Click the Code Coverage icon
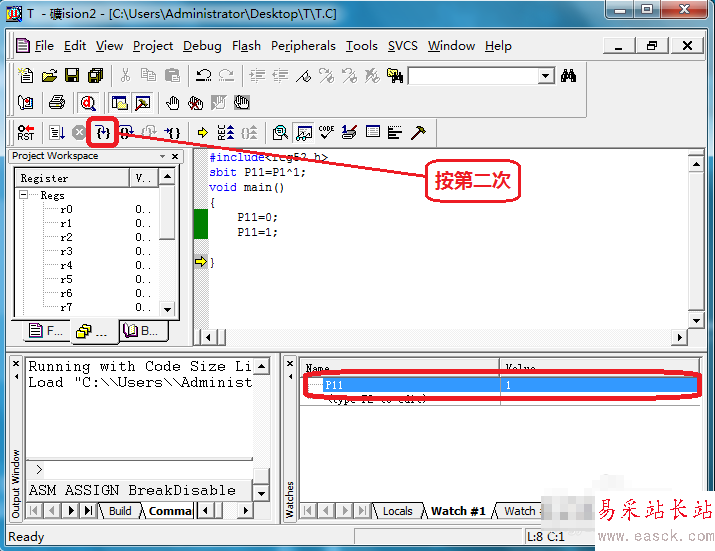 (x=326, y=133)
